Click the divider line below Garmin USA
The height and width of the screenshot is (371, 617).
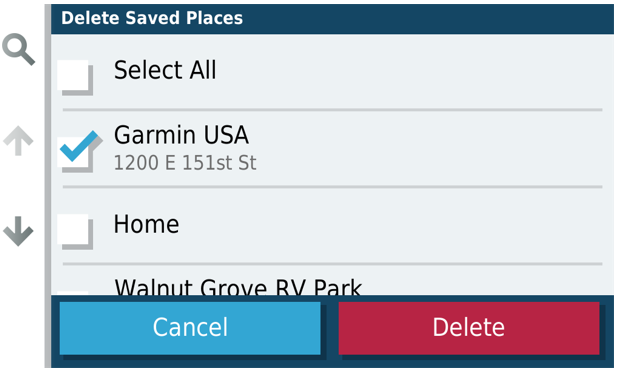tap(333, 187)
